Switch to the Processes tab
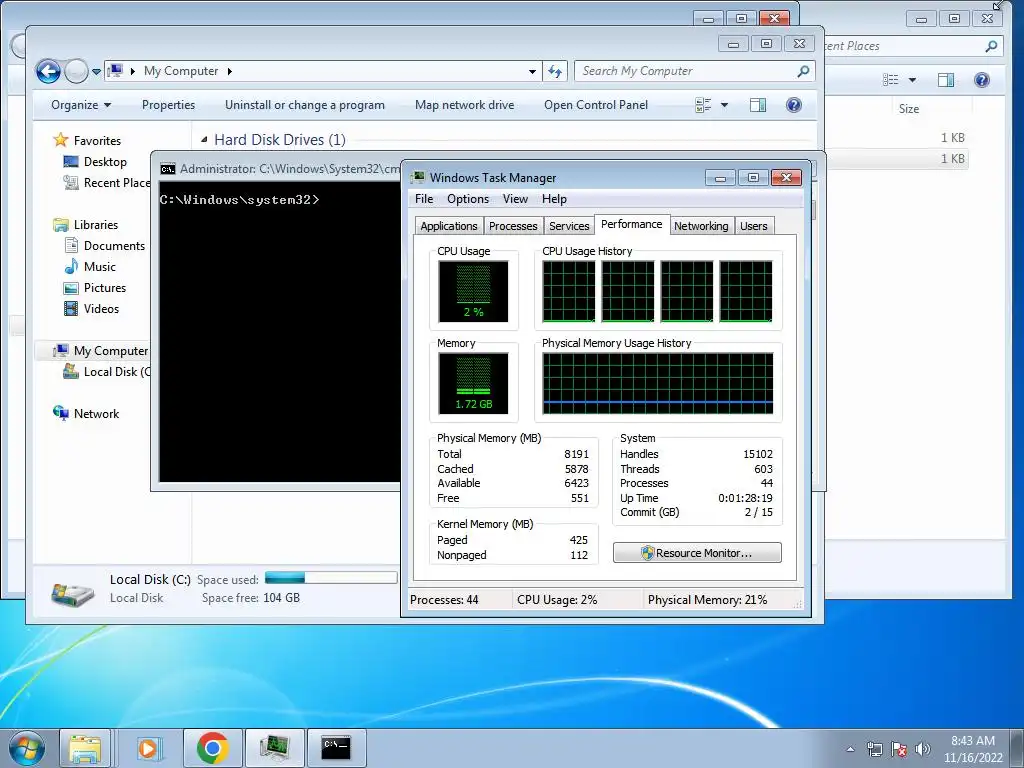 click(513, 226)
